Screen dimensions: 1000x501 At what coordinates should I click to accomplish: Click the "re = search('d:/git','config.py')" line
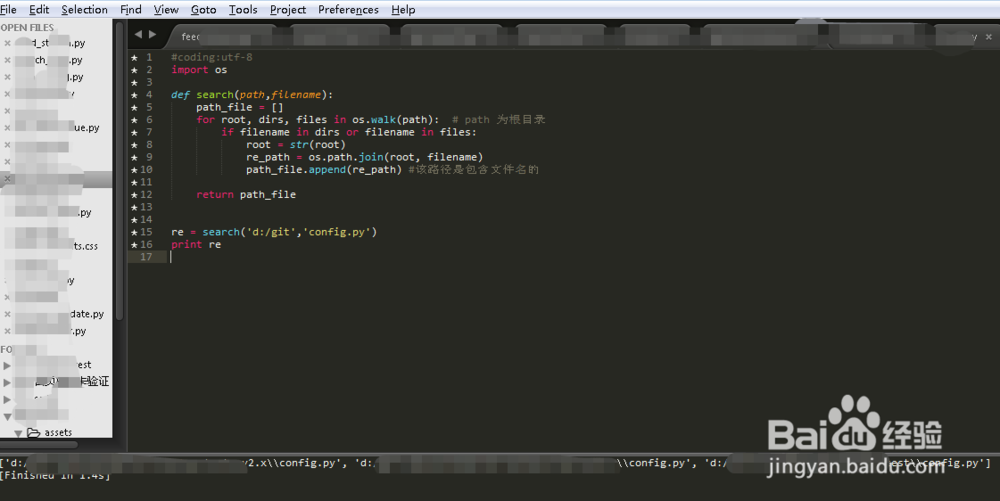click(x=274, y=232)
